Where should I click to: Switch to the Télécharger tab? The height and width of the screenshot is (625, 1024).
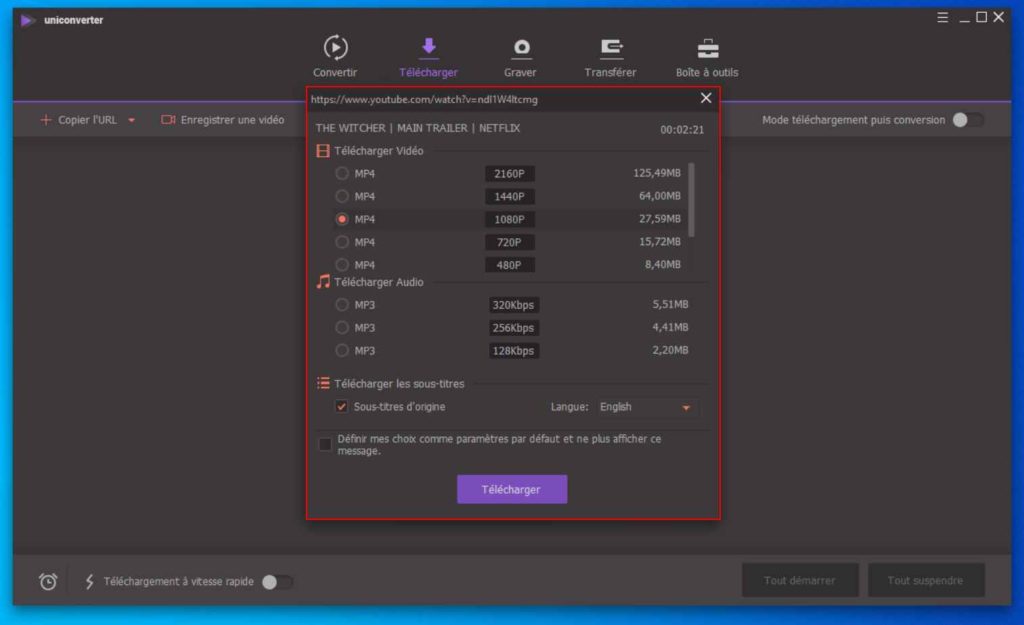click(x=428, y=57)
